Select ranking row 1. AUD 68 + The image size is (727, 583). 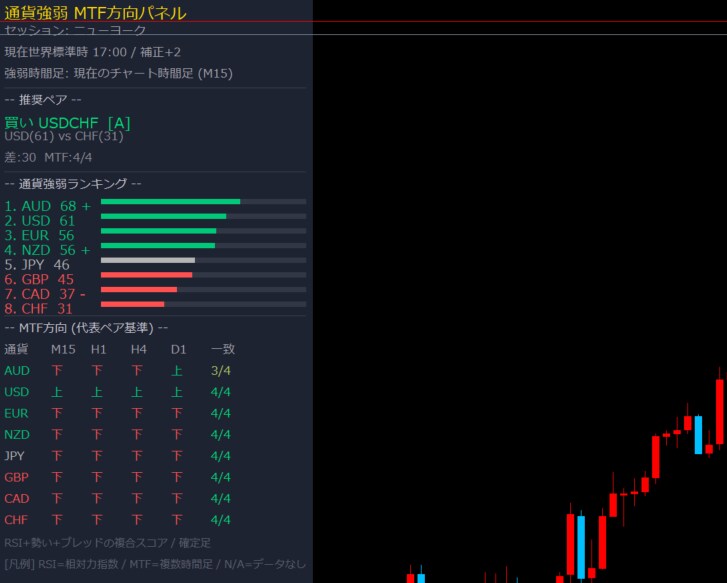click(48, 206)
